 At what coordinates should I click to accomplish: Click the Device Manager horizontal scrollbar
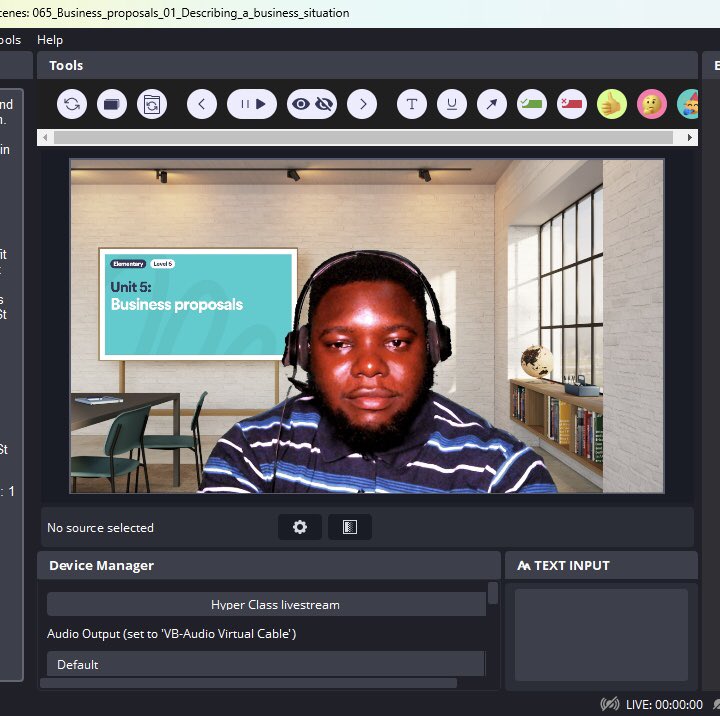[248, 683]
